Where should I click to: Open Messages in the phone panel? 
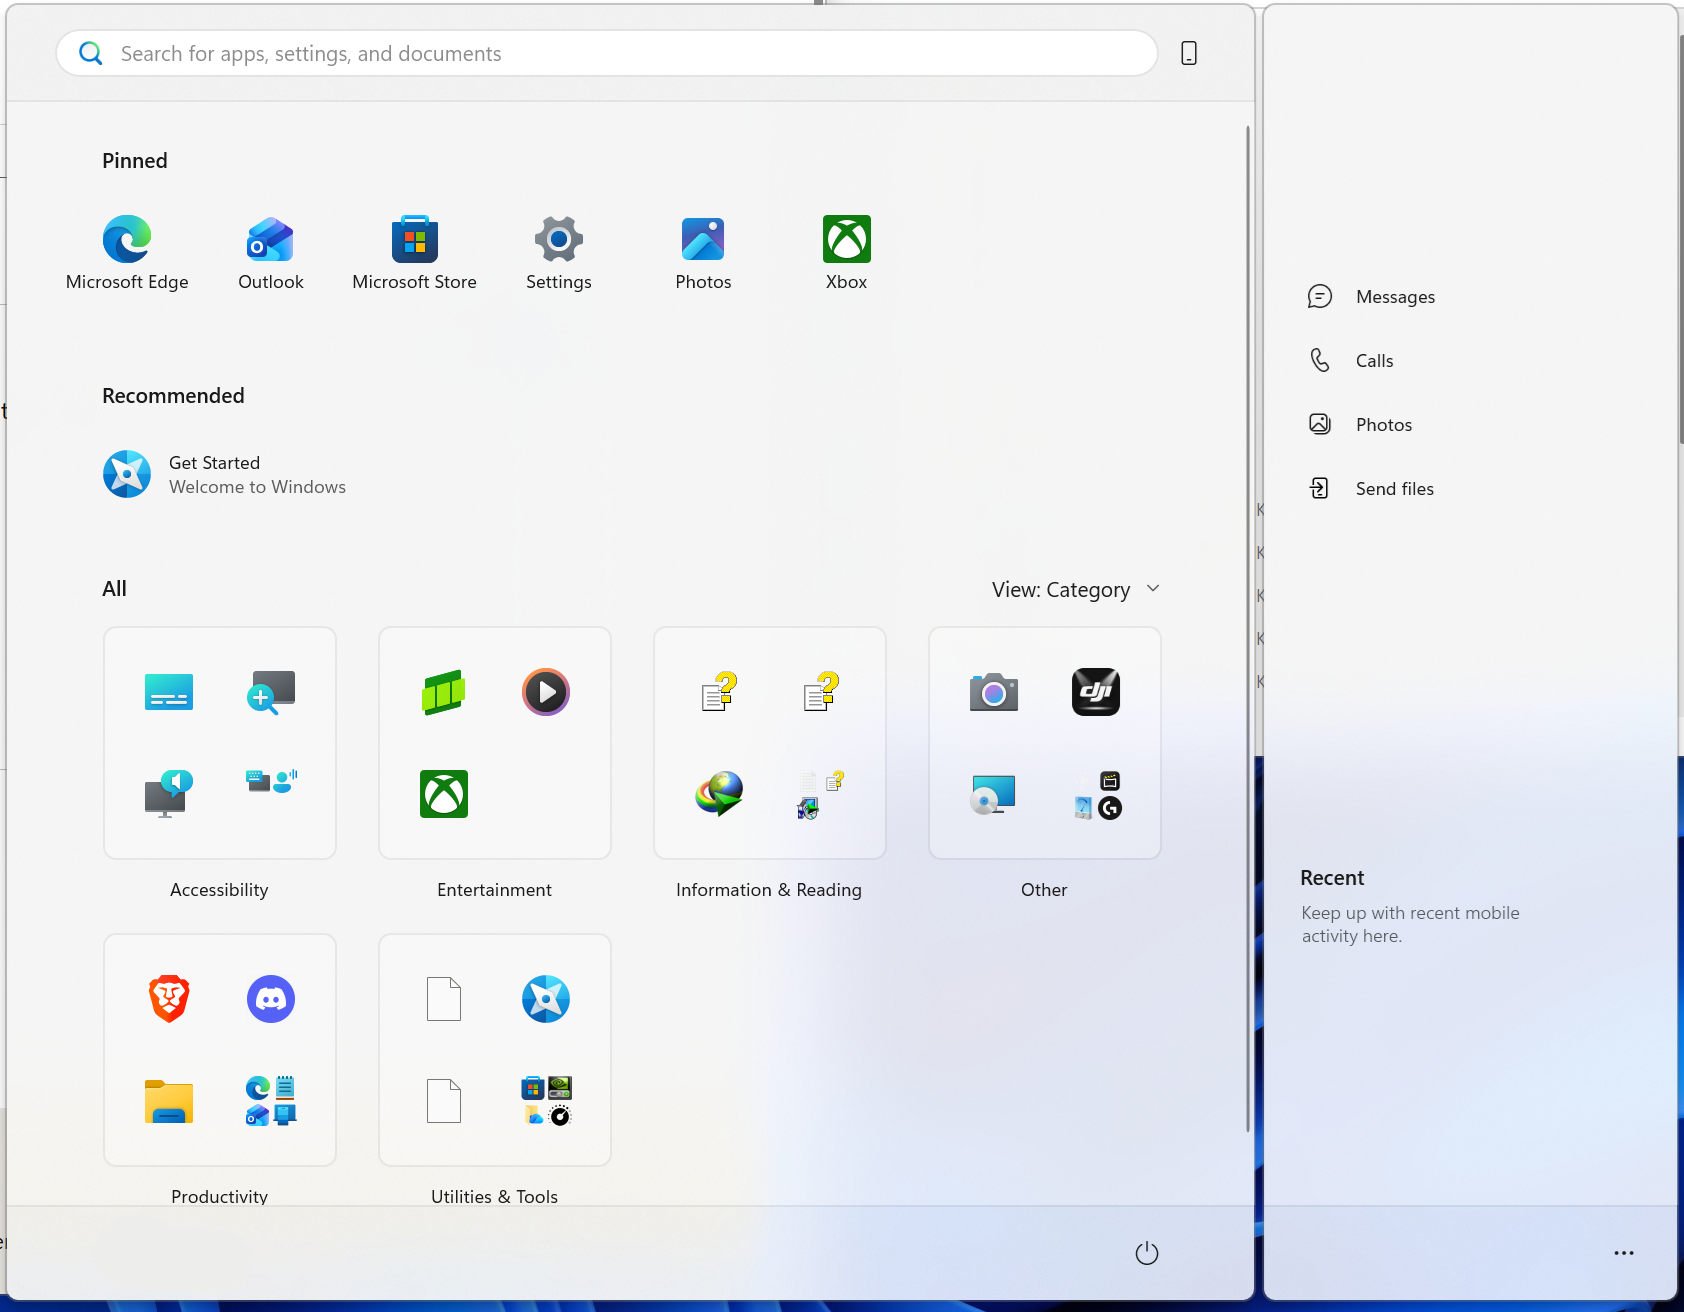1371,297
